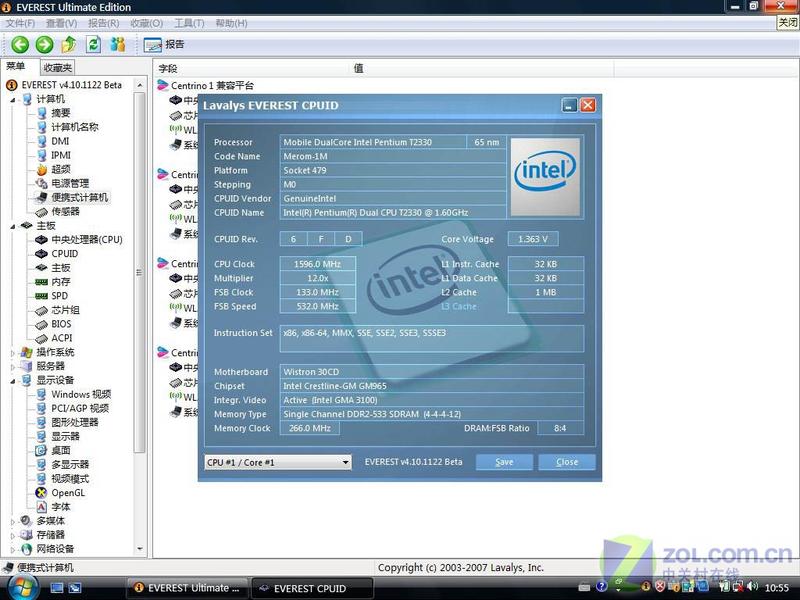Open the 文件(F) menu
Image resolution: width=800 pixels, height=600 pixels.
20,23
